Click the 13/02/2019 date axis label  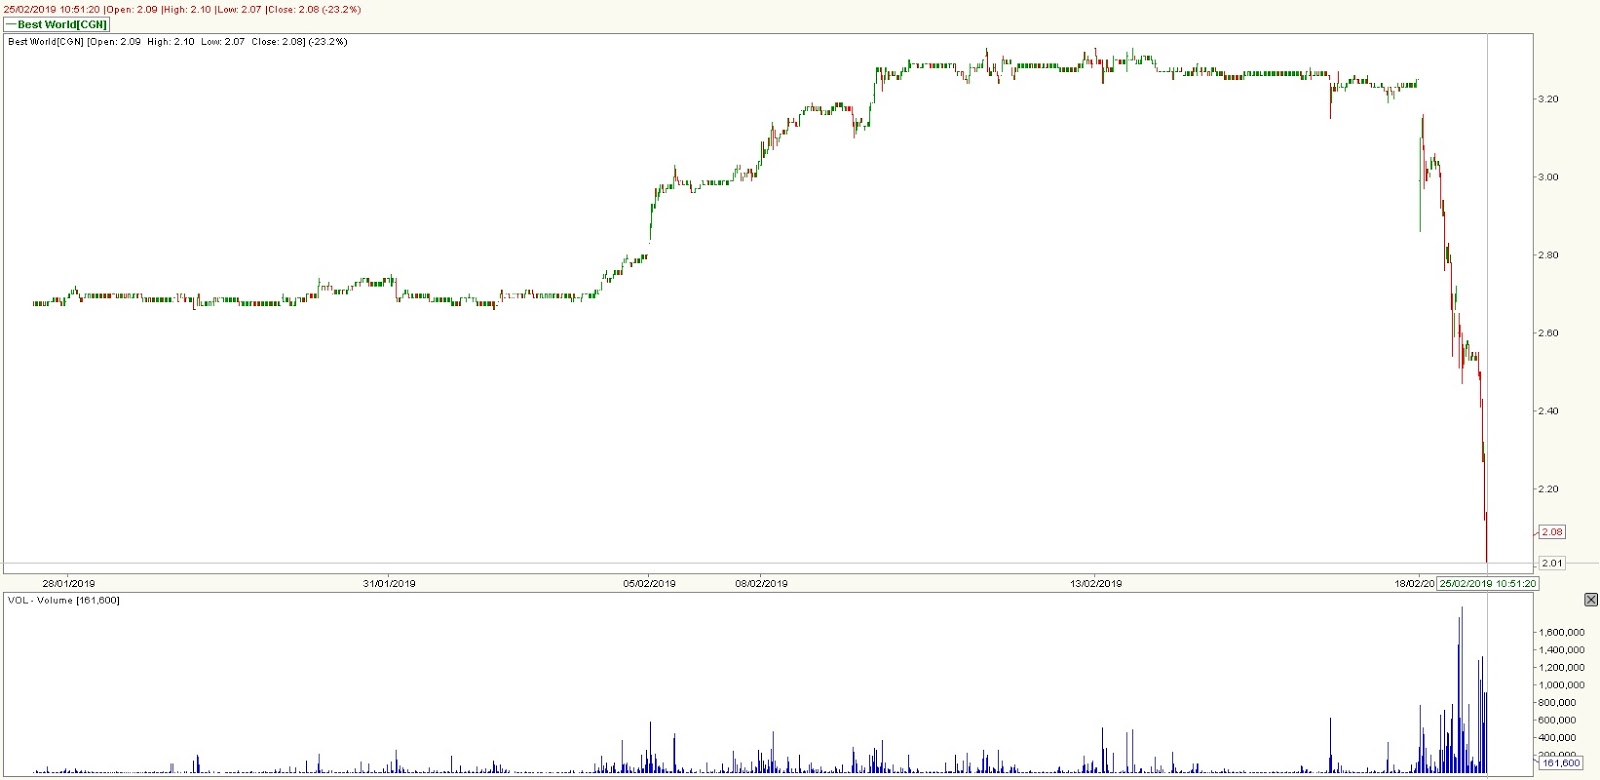[x=1096, y=583]
